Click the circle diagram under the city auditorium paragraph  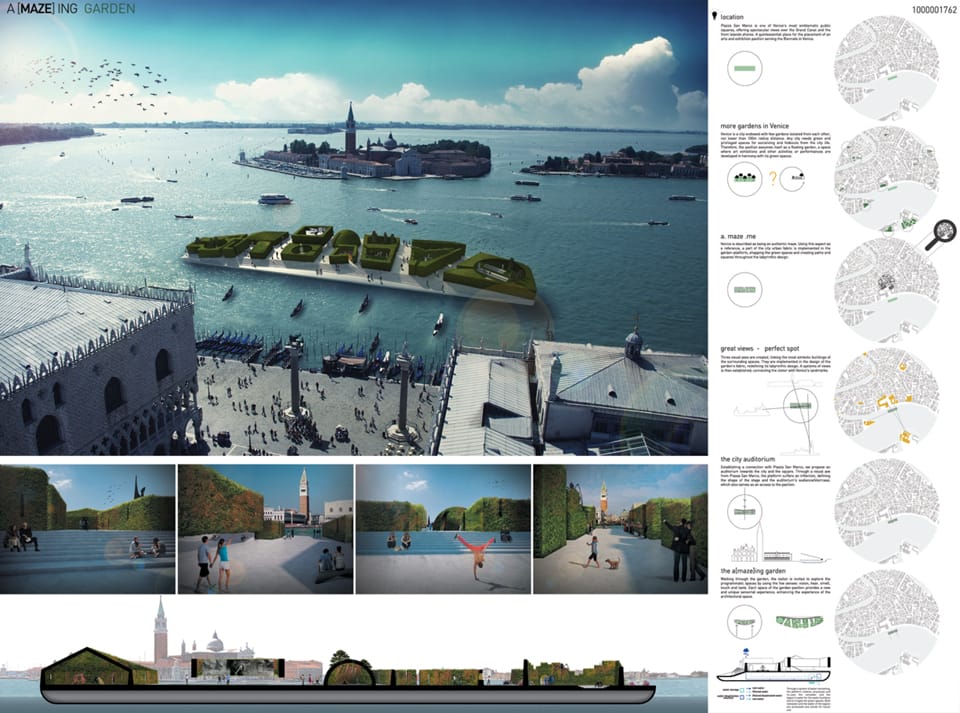tap(744, 512)
